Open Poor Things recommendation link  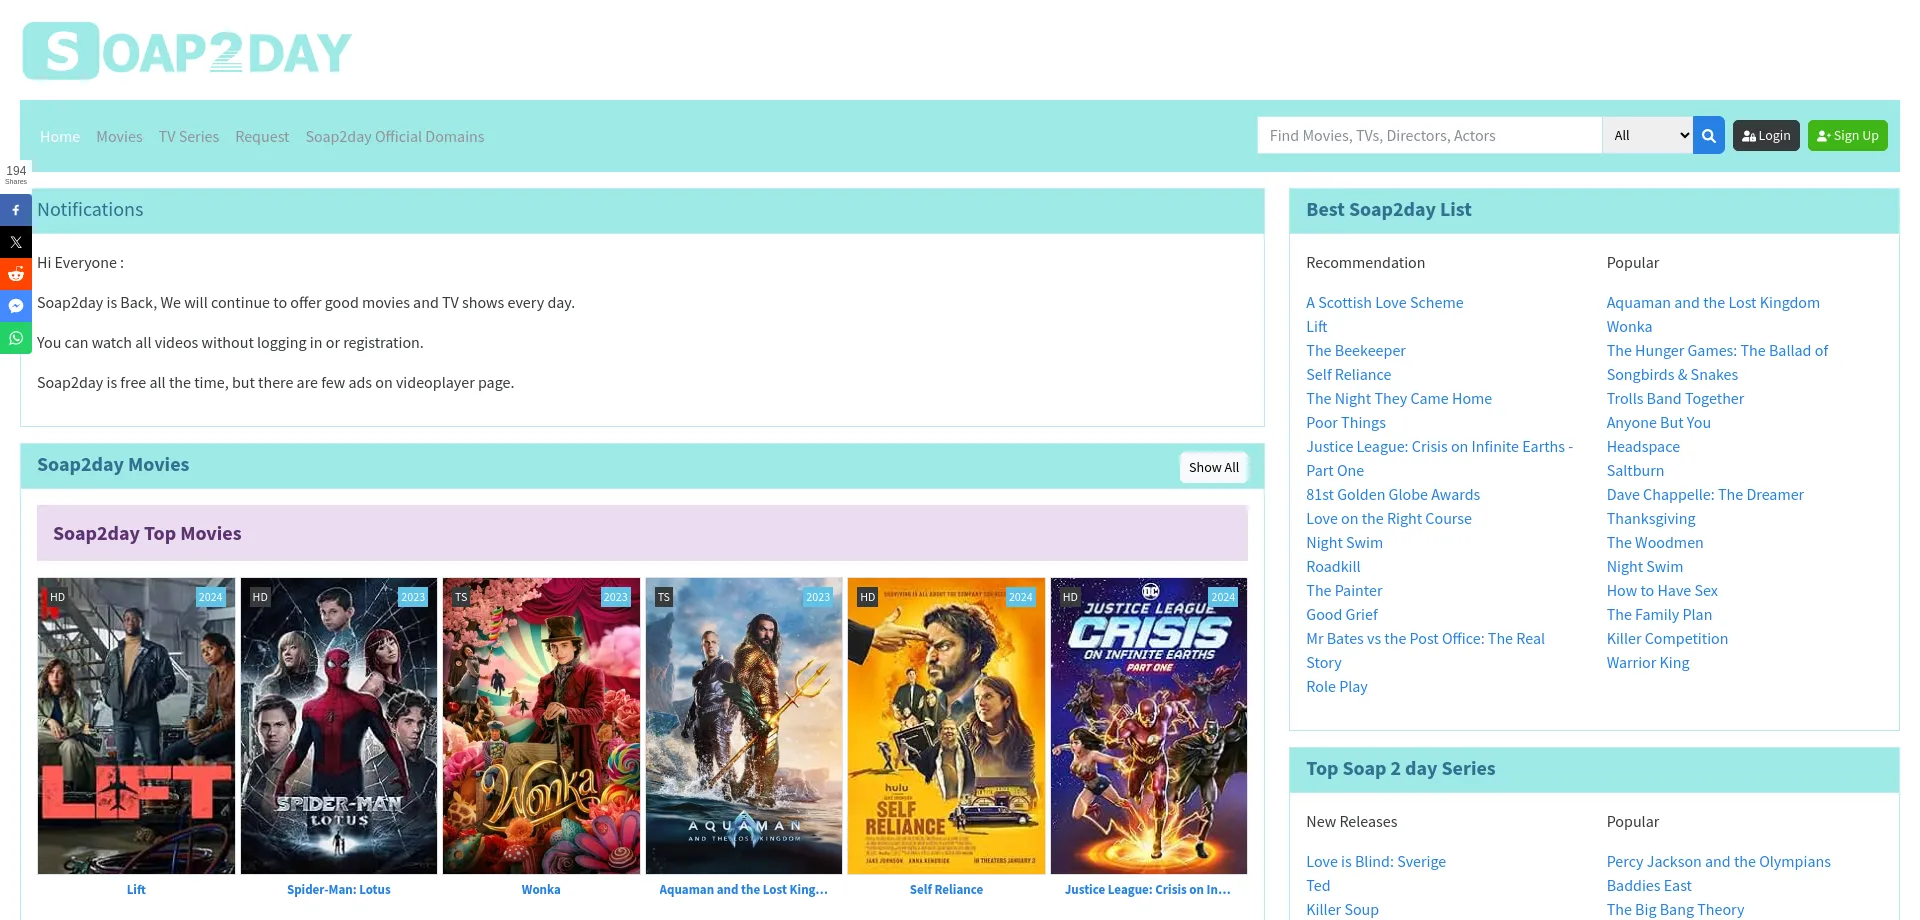pyautogui.click(x=1345, y=423)
